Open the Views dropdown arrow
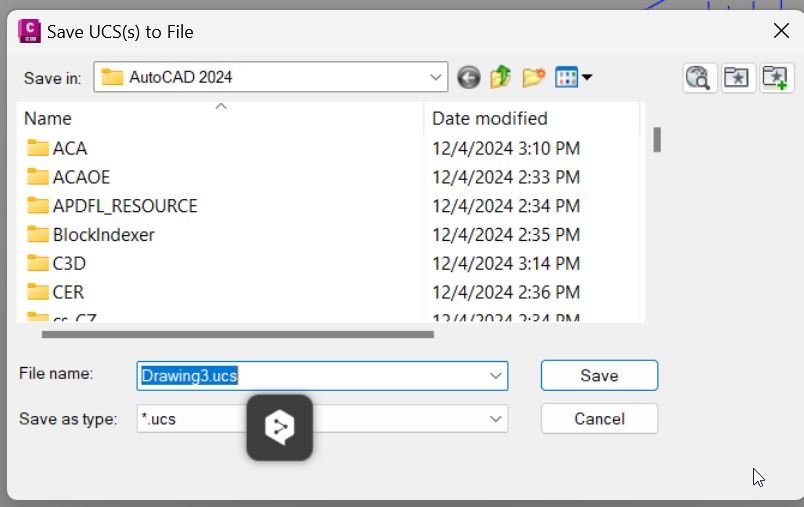Image resolution: width=804 pixels, height=507 pixels. pyautogui.click(x=587, y=77)
